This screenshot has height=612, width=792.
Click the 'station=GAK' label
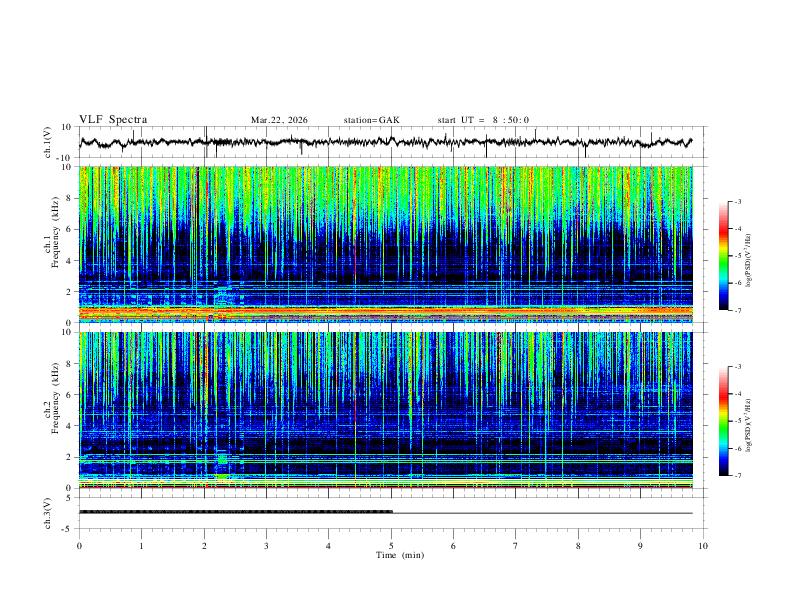tap(371, 120)
